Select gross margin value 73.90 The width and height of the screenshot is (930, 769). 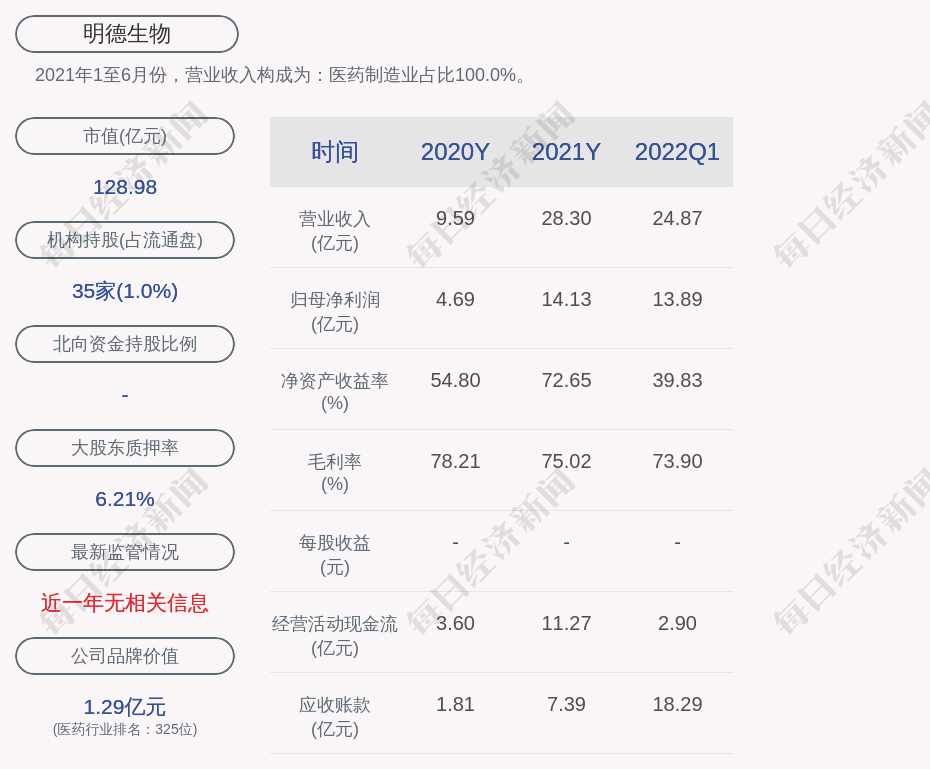(x=677, y=461)
